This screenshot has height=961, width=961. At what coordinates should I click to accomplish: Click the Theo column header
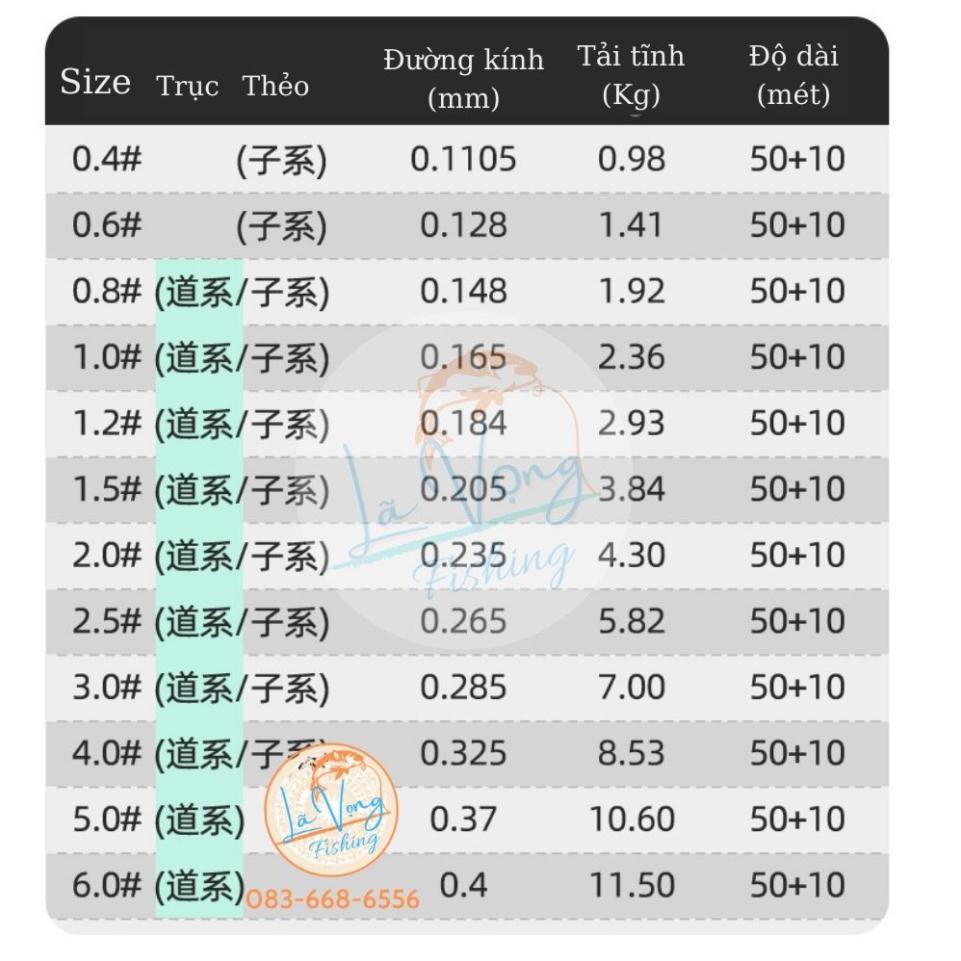coord(275,85)
